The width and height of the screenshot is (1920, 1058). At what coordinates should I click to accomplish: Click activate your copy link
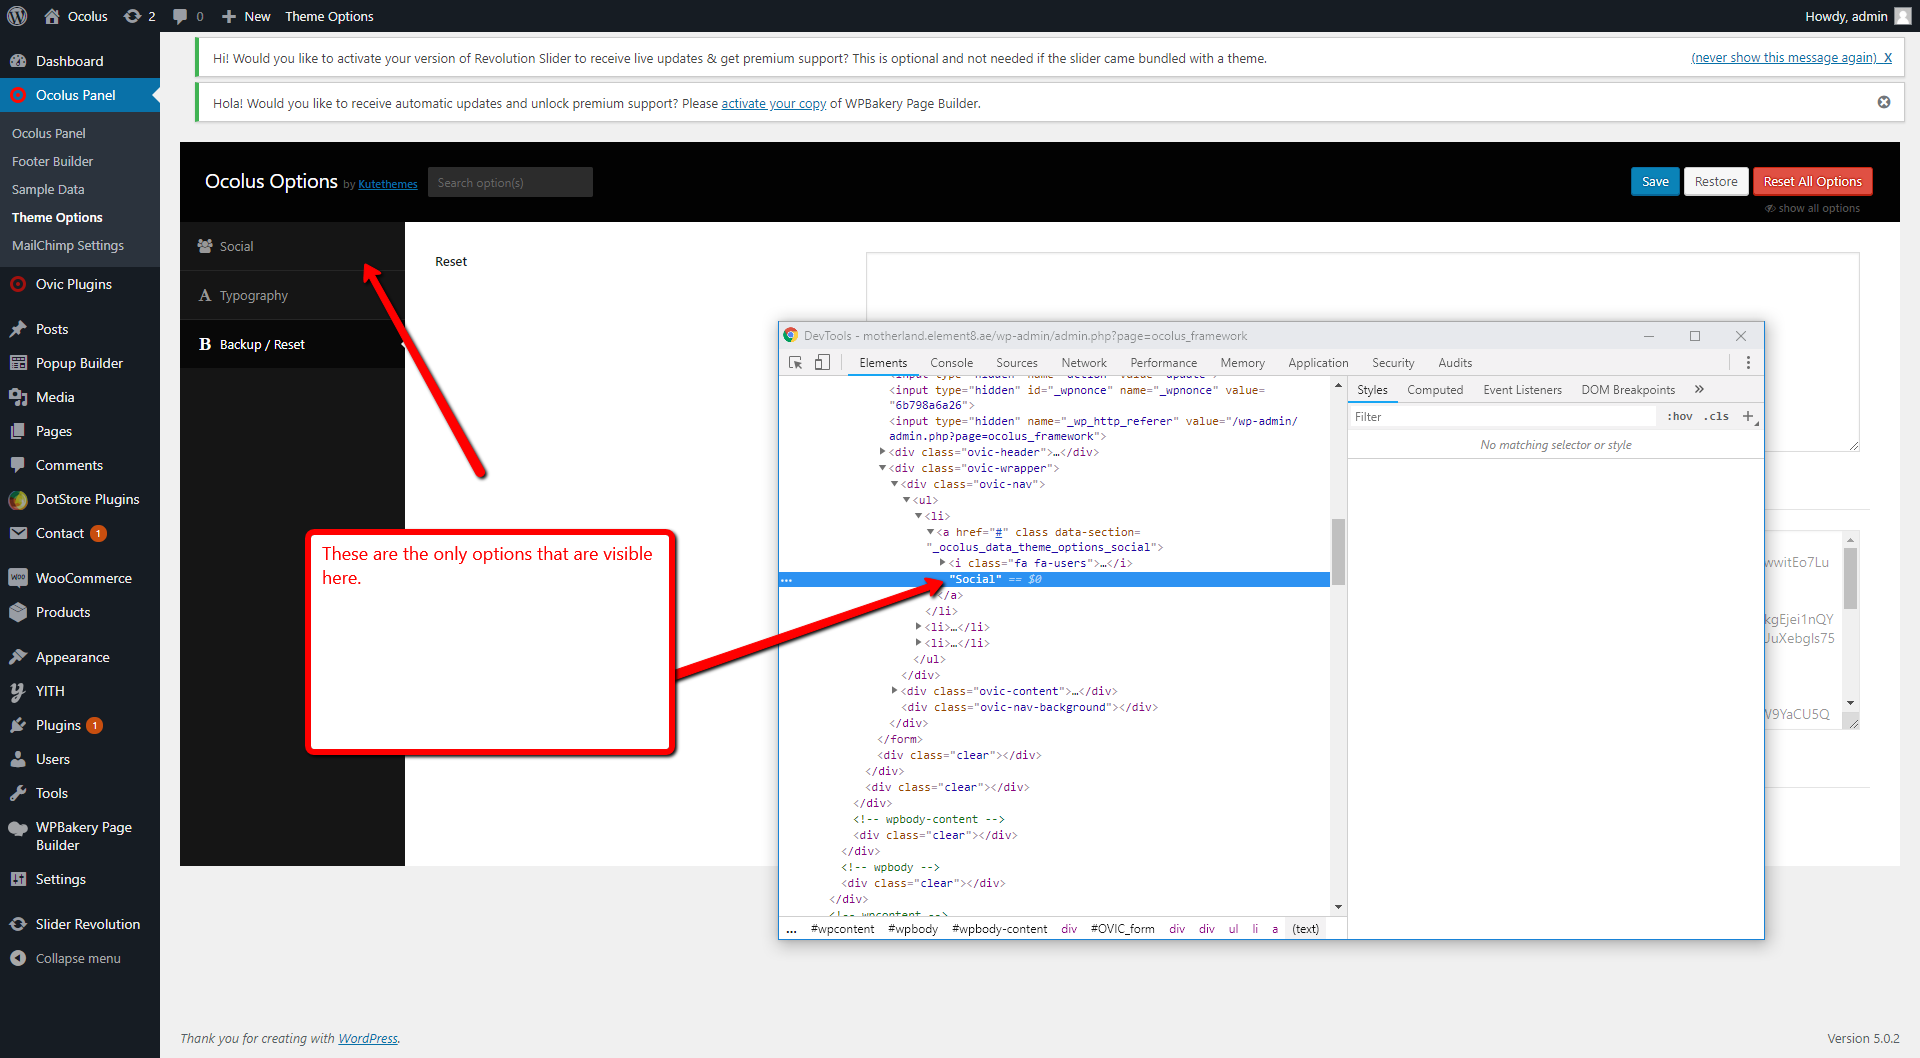coord(774,103)
